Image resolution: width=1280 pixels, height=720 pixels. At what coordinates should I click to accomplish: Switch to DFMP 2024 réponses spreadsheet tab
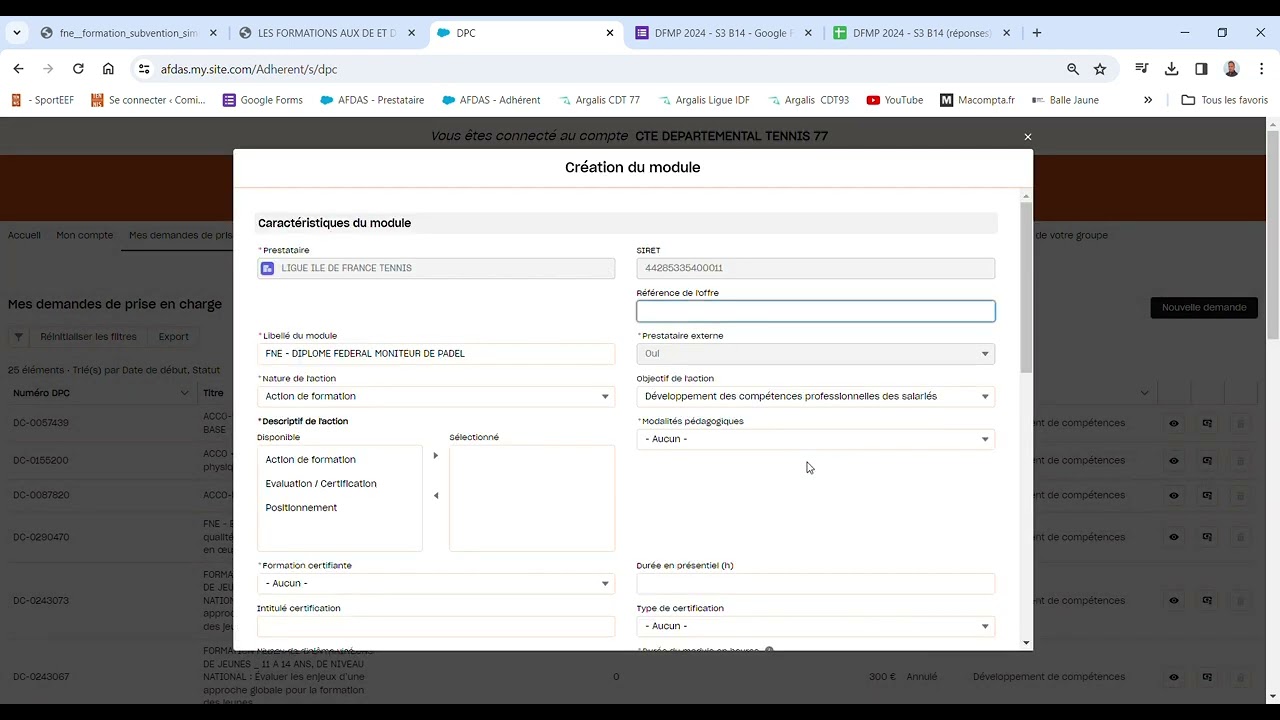pyautogui.click(x=922, y=33)
